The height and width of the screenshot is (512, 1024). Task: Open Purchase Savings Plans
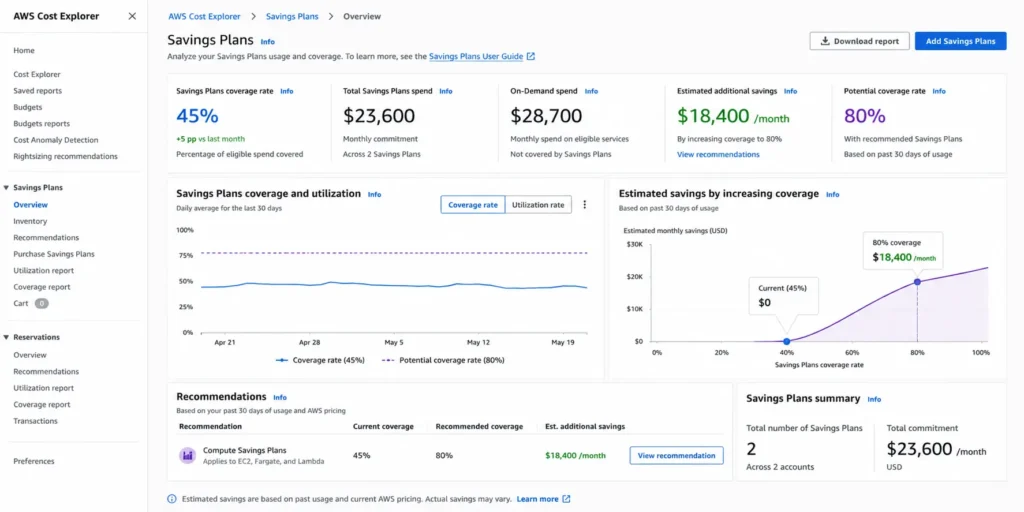point(54,254)
